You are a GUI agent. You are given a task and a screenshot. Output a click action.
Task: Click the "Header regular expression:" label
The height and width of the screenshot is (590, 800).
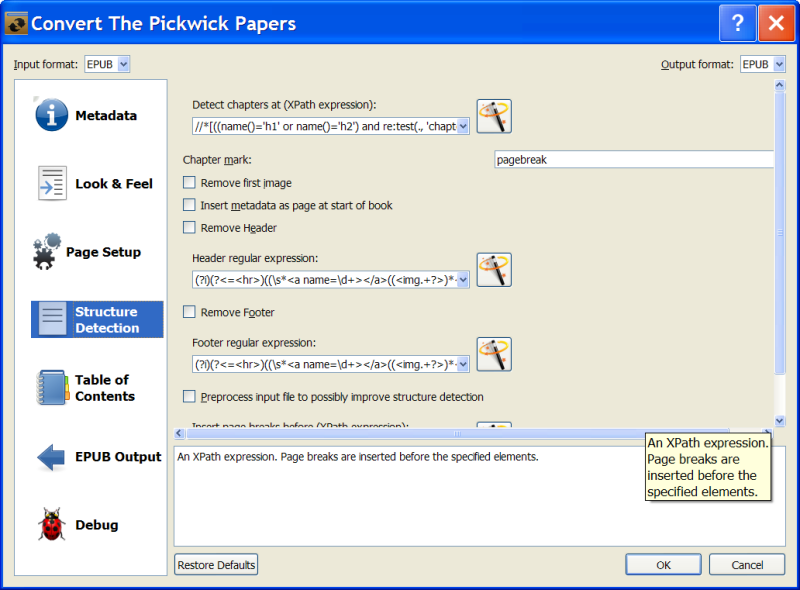255,258
